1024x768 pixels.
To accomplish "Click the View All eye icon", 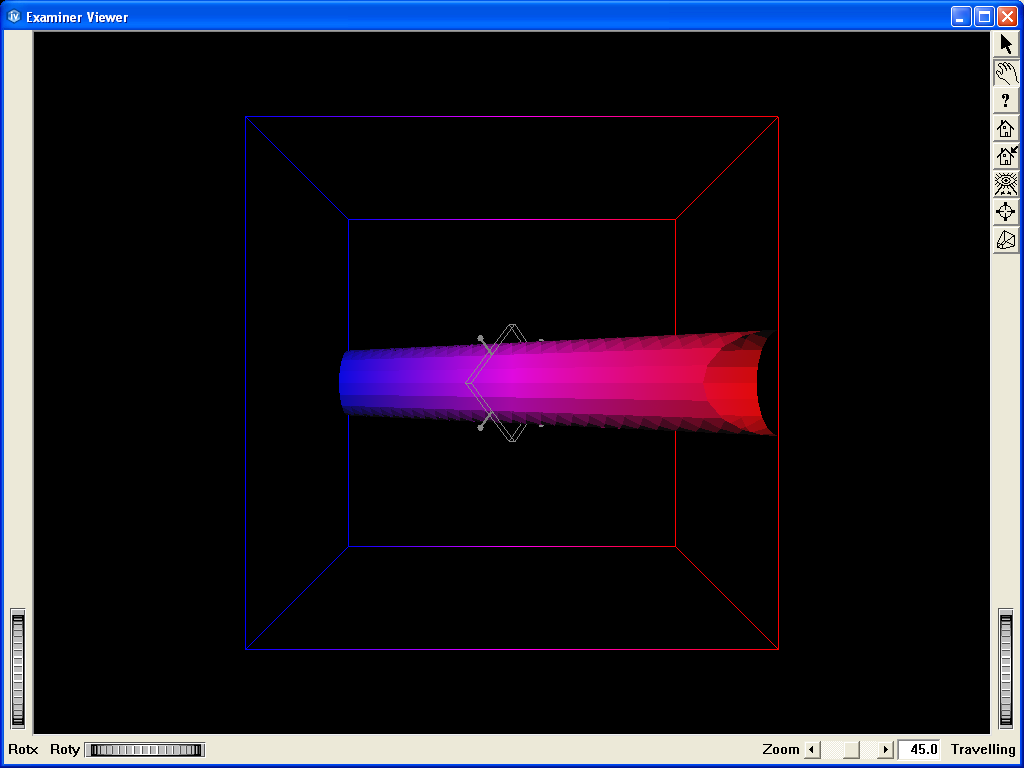I will 1005,184.
